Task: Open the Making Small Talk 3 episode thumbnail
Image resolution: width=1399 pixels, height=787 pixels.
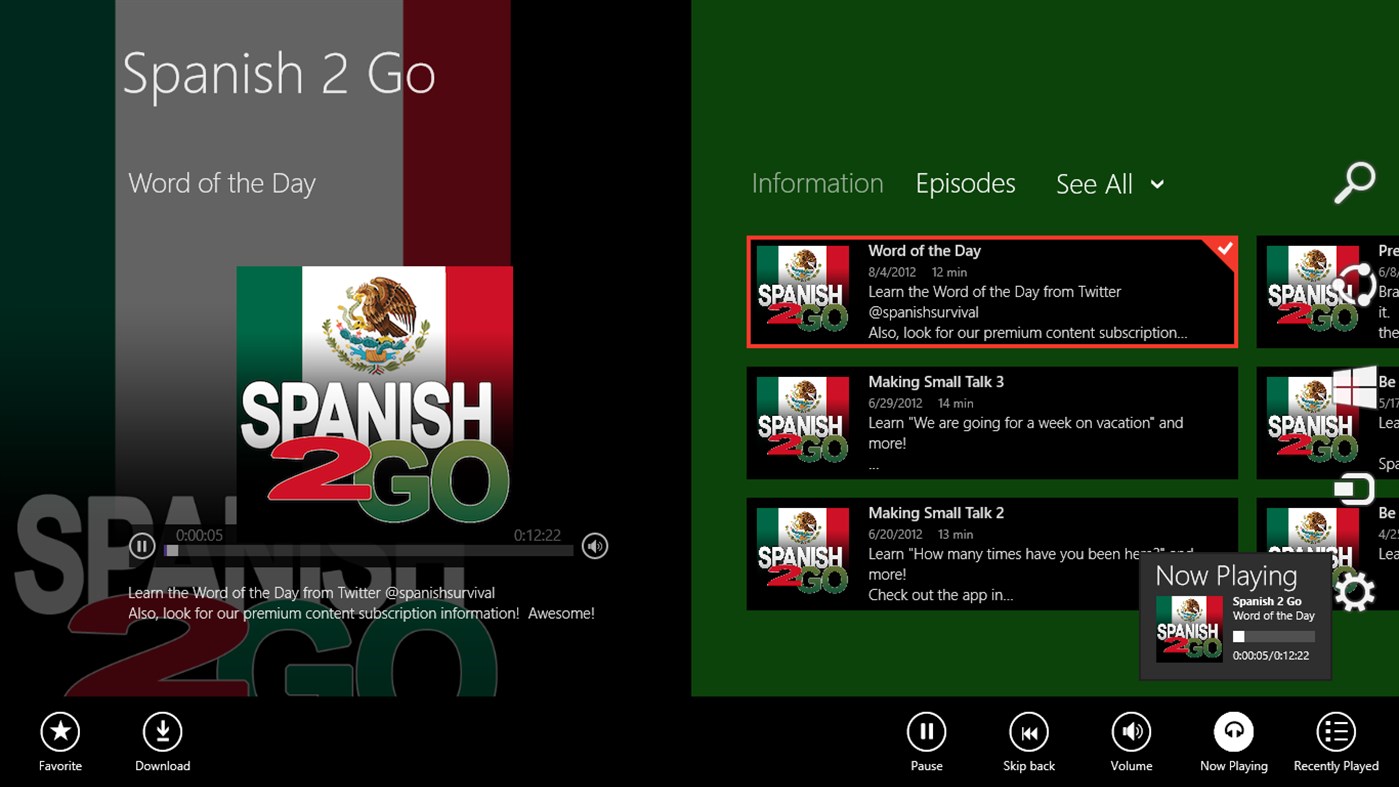Action: pos(802,422)
